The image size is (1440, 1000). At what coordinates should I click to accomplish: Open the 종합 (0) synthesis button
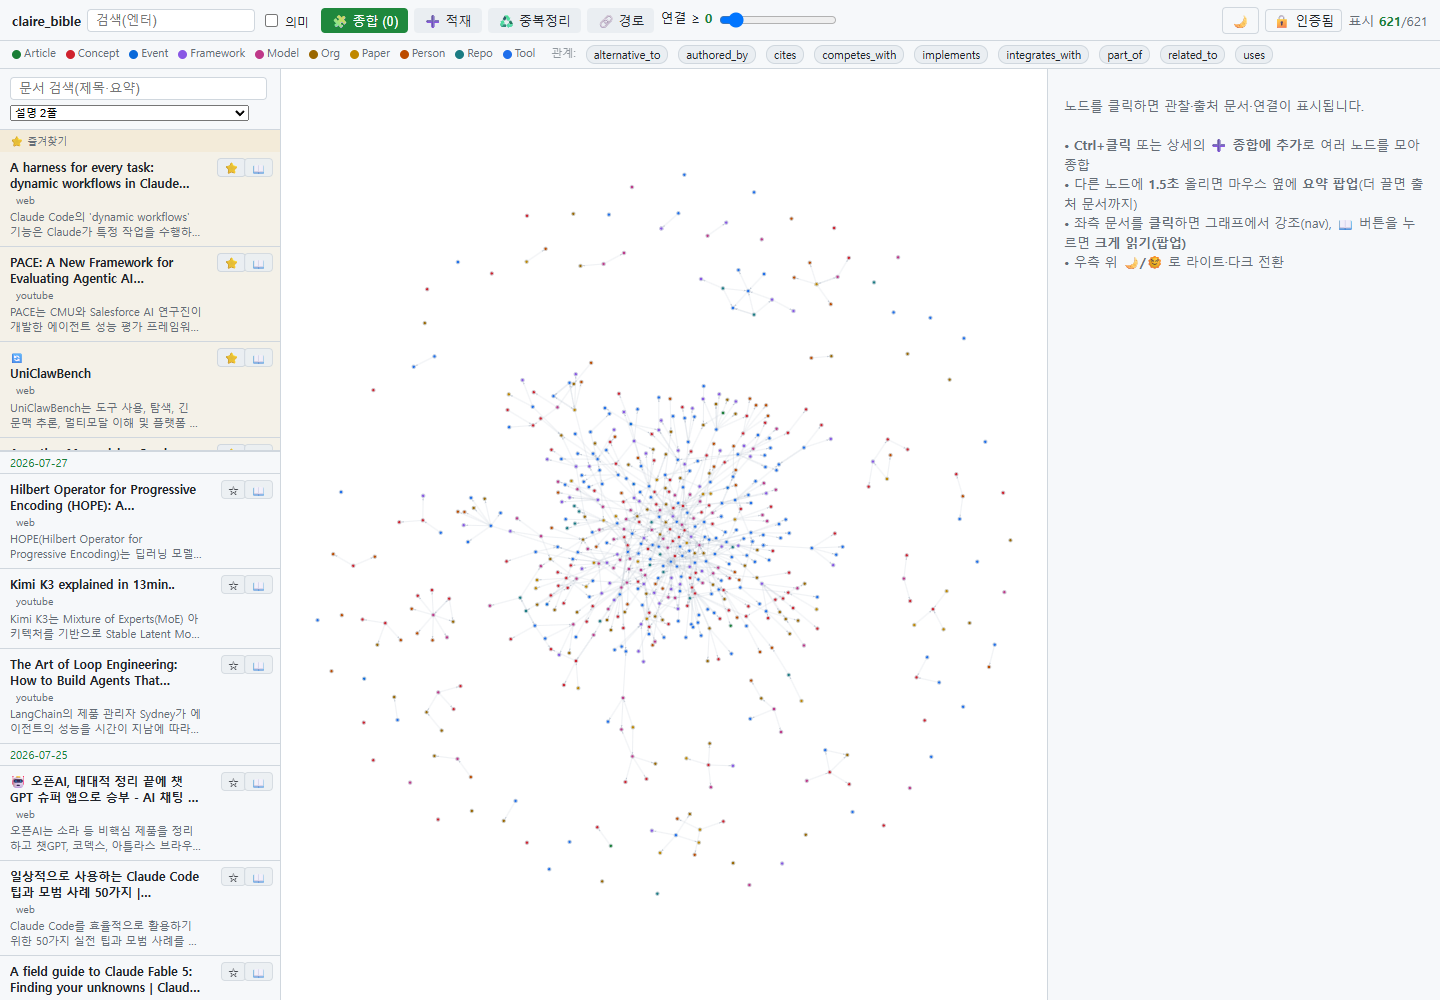pyautogui.click(x=364, y=21)
